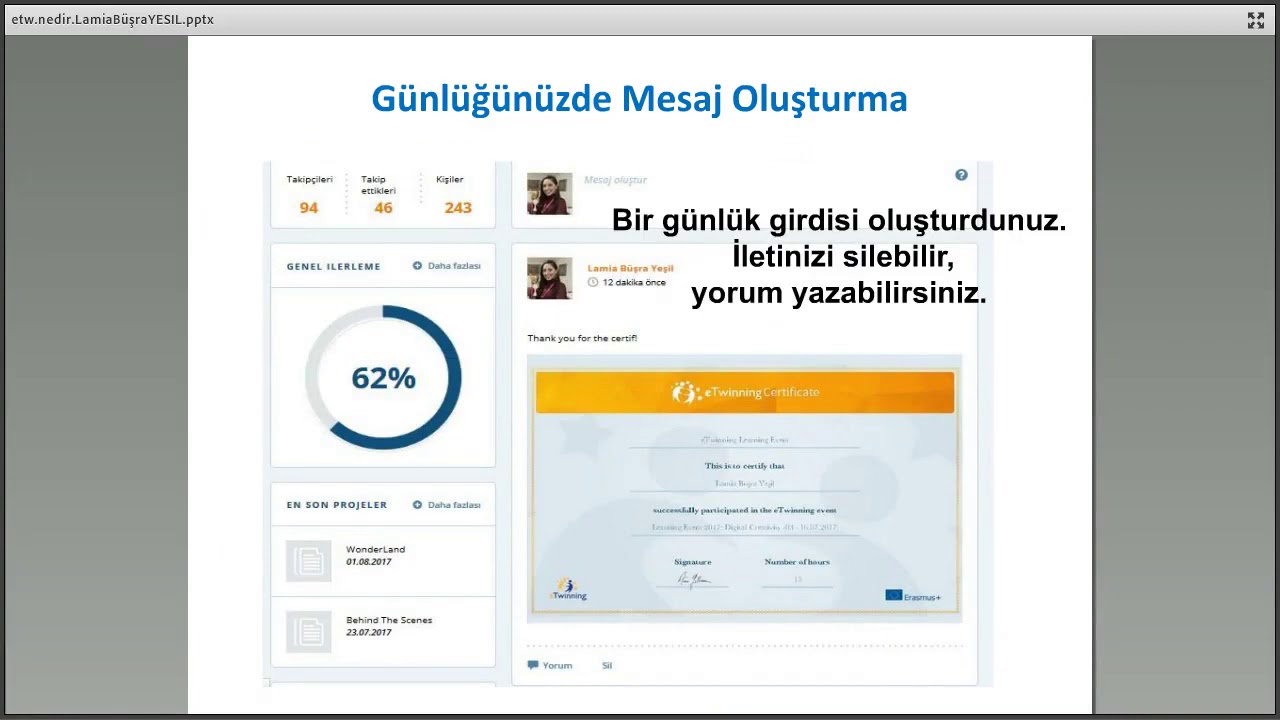
Task: Open Takipçileri count 94
Action: 308,208
